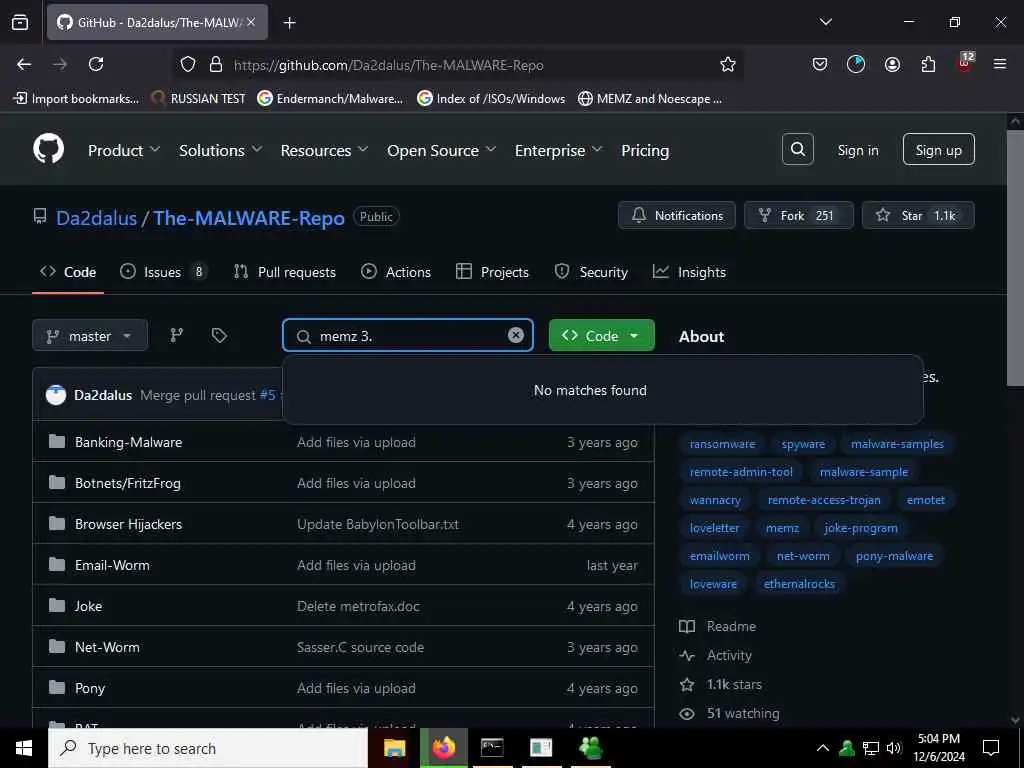Viewport: 1024px width, 768px height.
Task: Expand the Open Source menu
Action: tap(441, 150)
